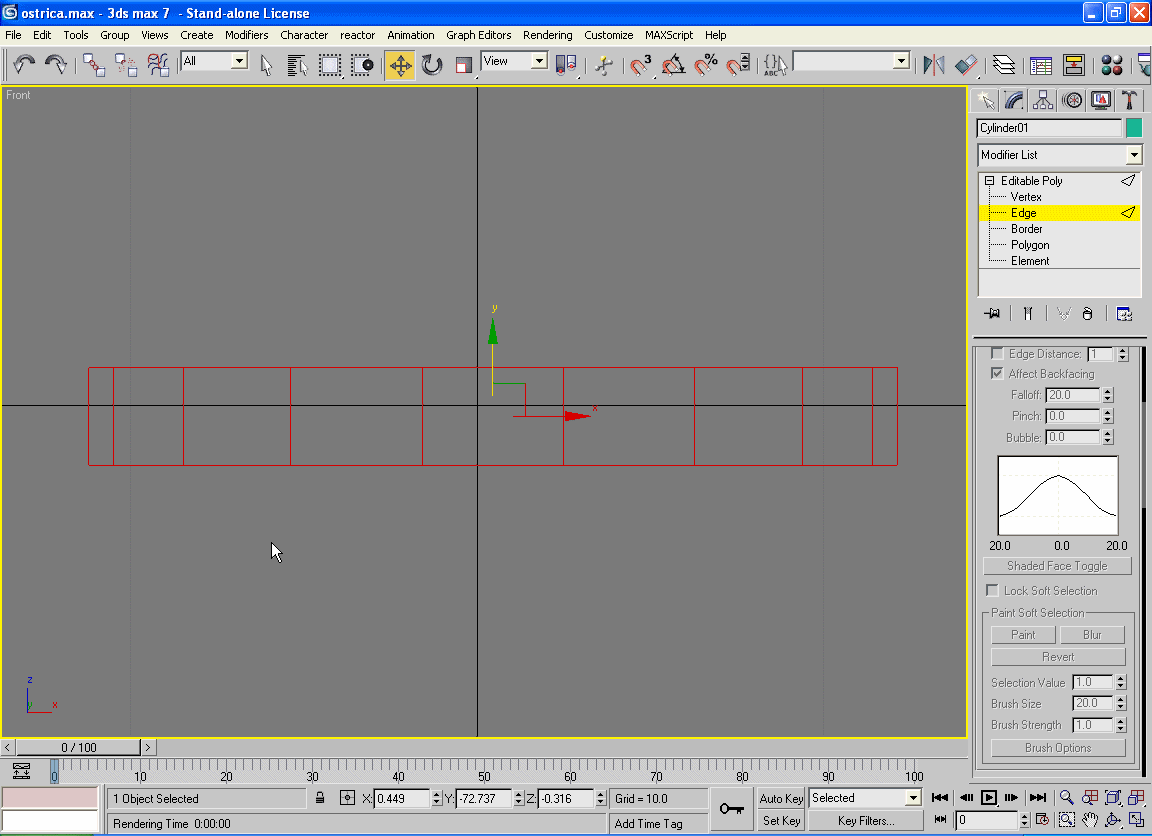Activate the Select and Rotate tool
This screenshot has height=836, width=1152.
pyautogui.click(x=432, y=65)
